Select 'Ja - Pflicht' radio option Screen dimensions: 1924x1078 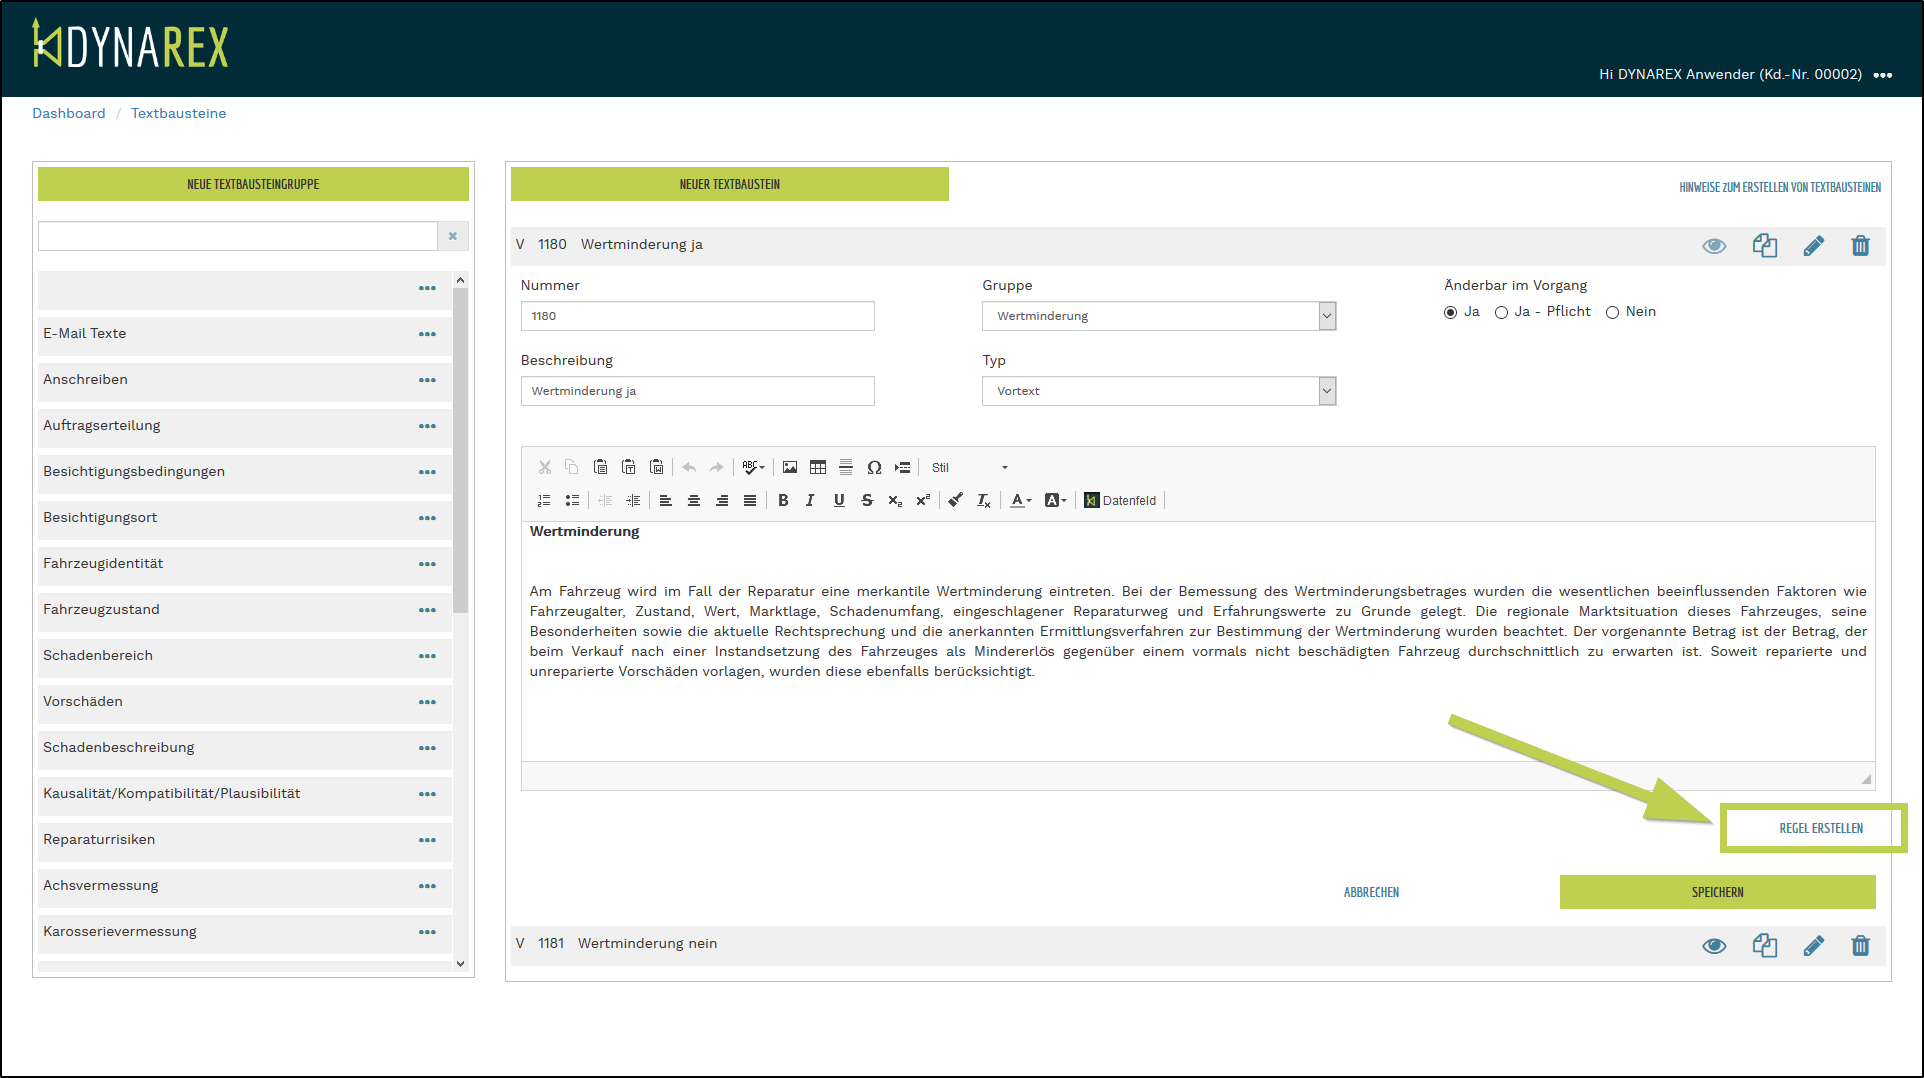pyautogui.click(x=1501, y=312)
